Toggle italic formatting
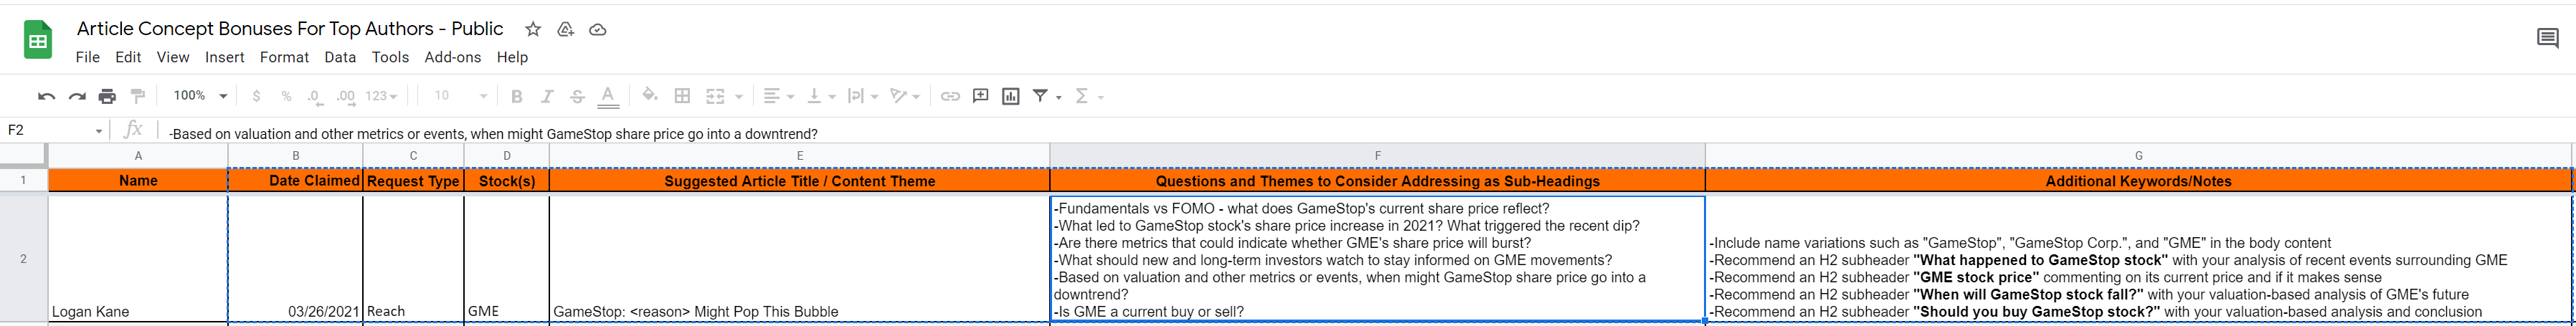Screen dimensions: 2576x326 point(547,96)
